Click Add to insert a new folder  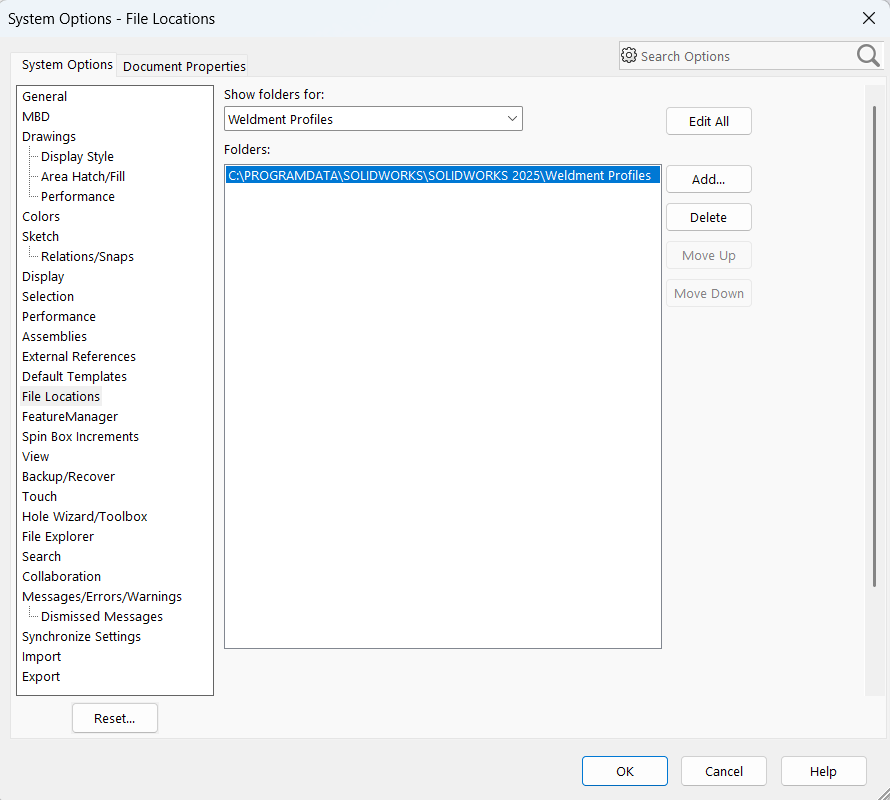tap(708, 179)
